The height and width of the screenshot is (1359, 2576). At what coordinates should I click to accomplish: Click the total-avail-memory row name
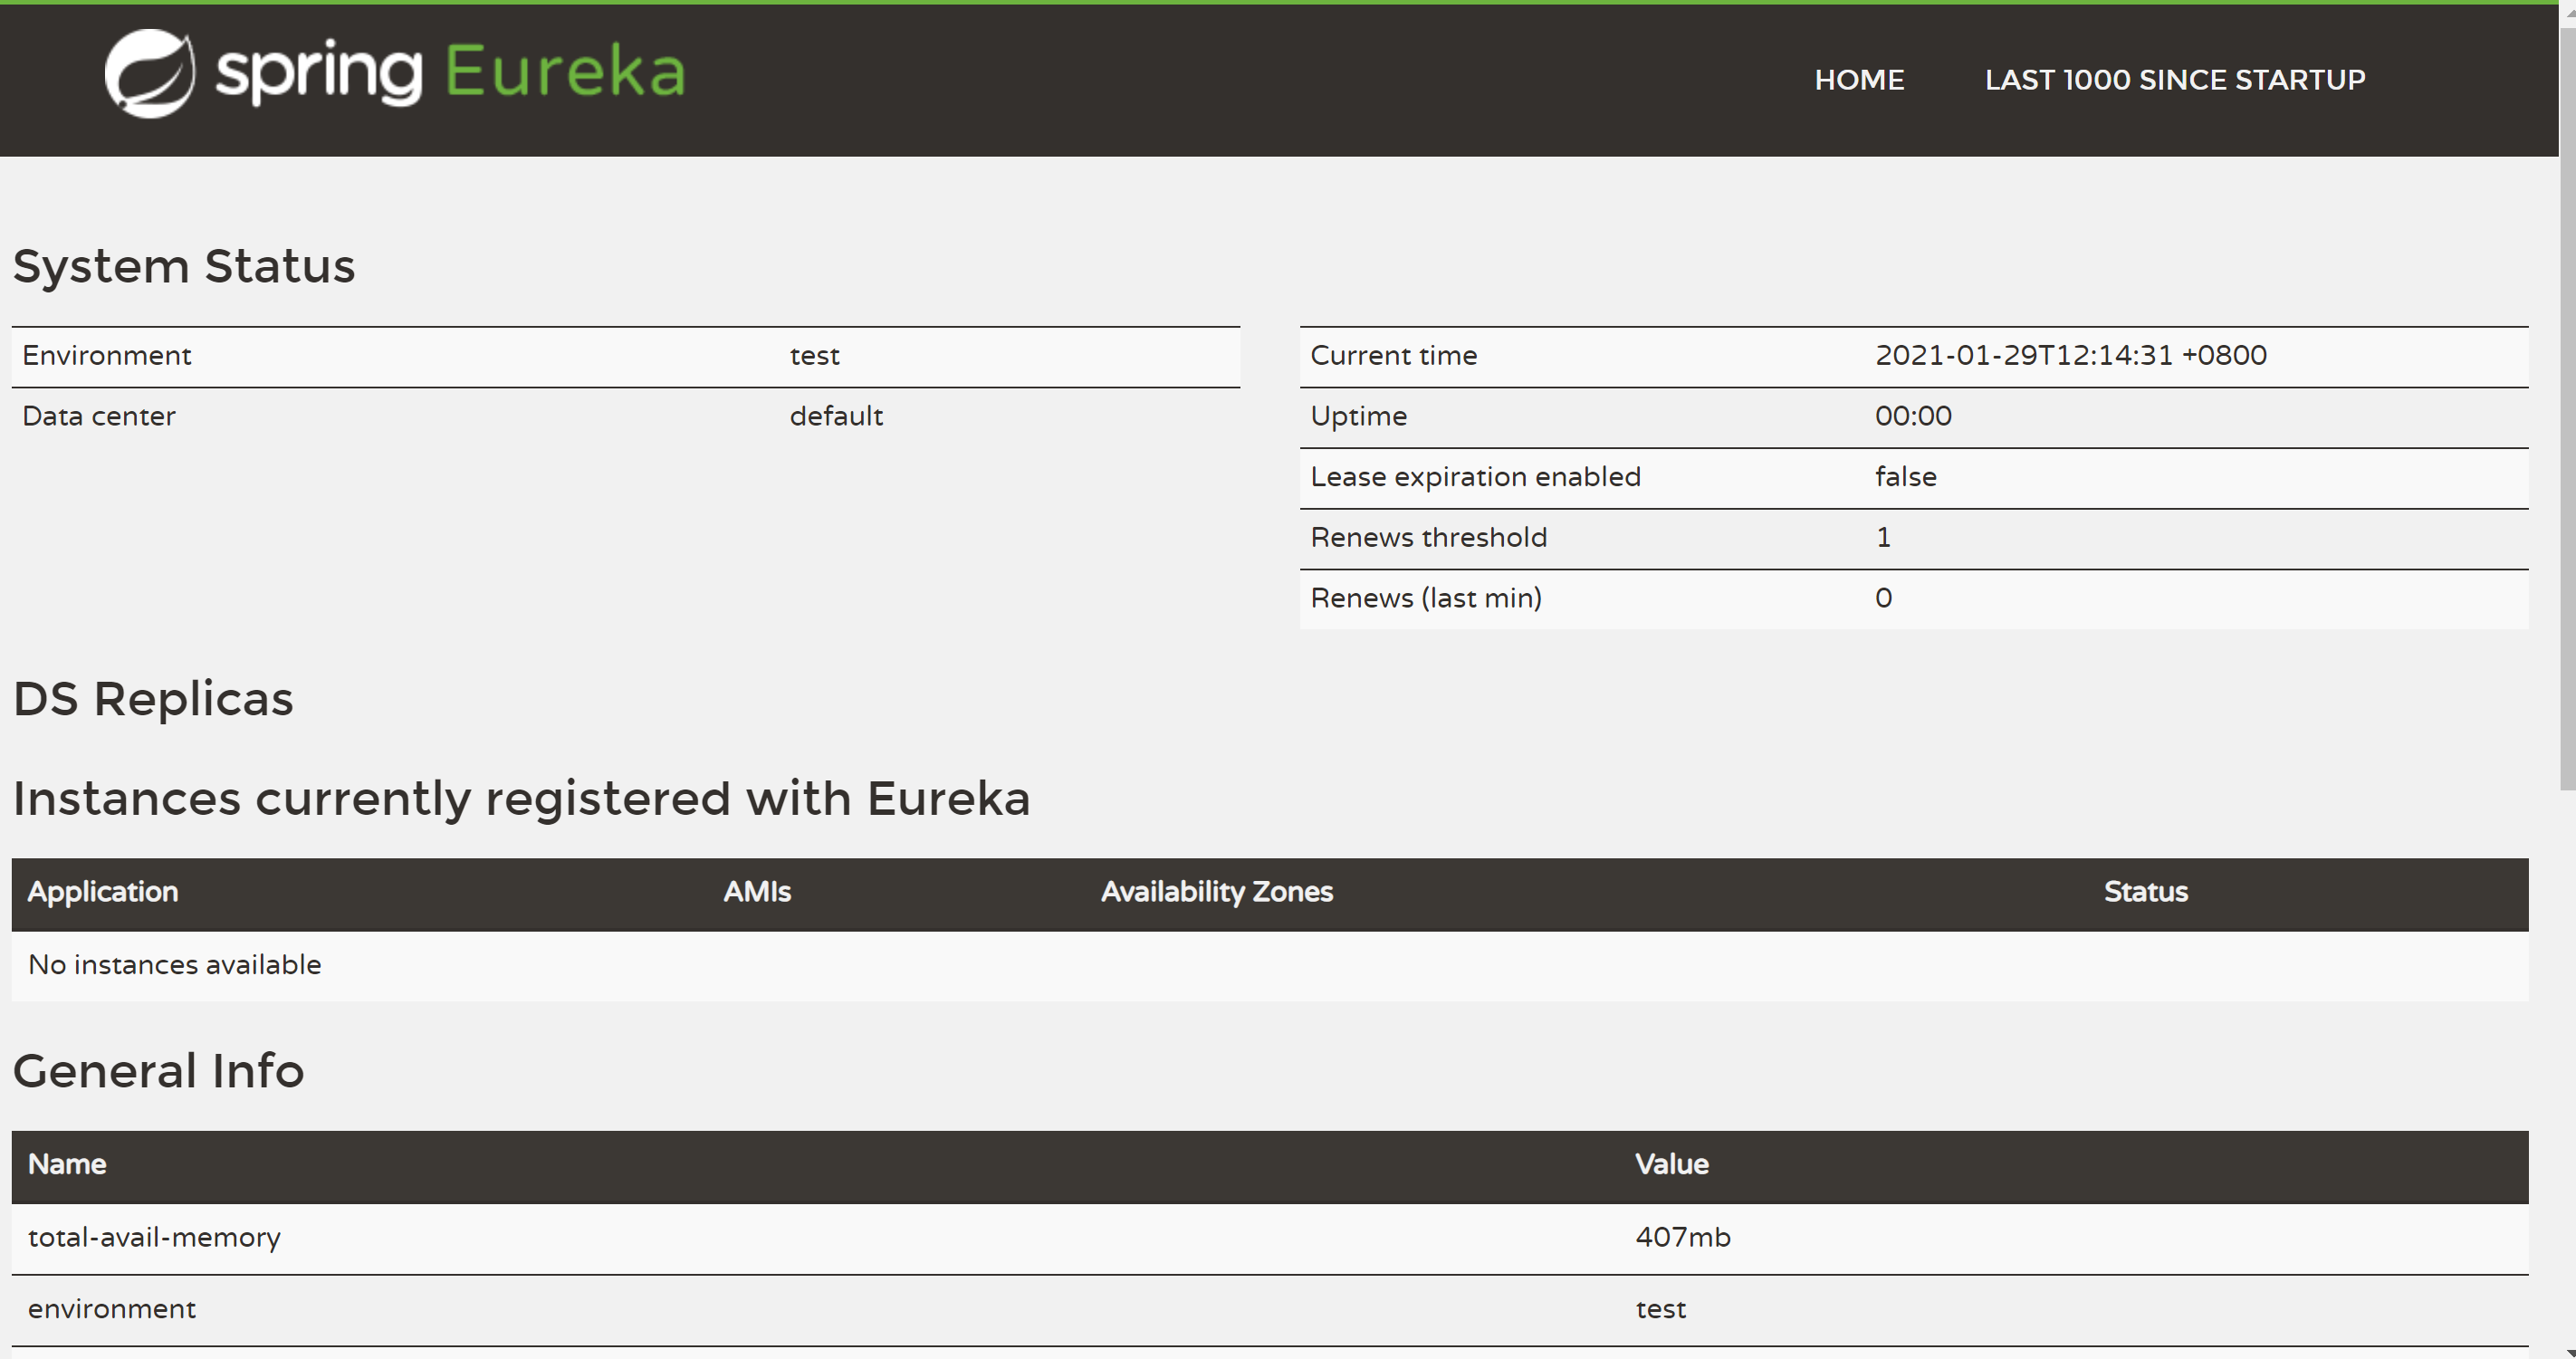point(154,1238)
